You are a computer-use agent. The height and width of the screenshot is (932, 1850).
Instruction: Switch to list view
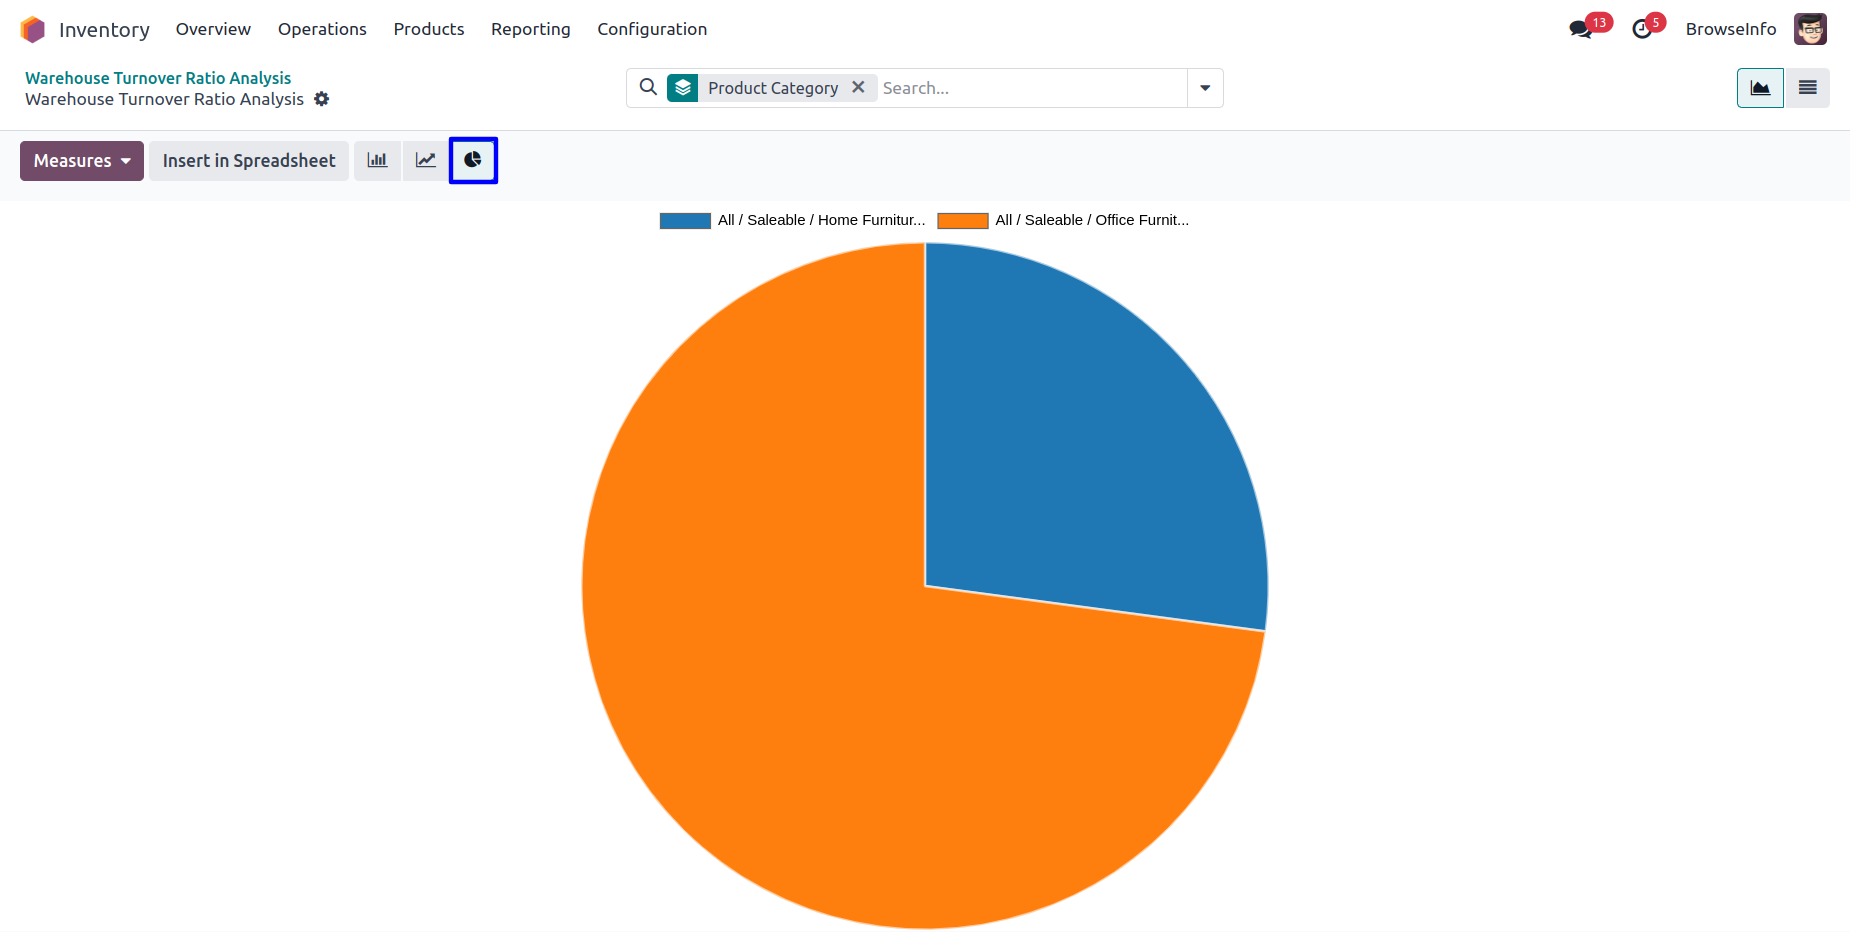point(1807,88)
